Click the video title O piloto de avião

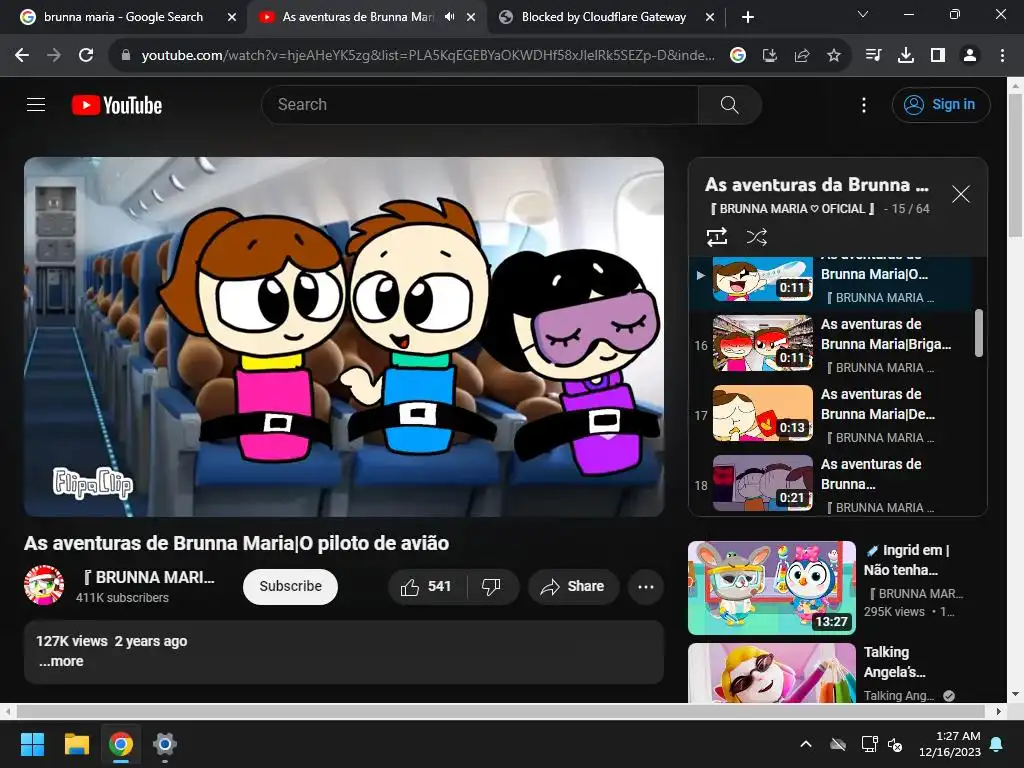[236, 543]
